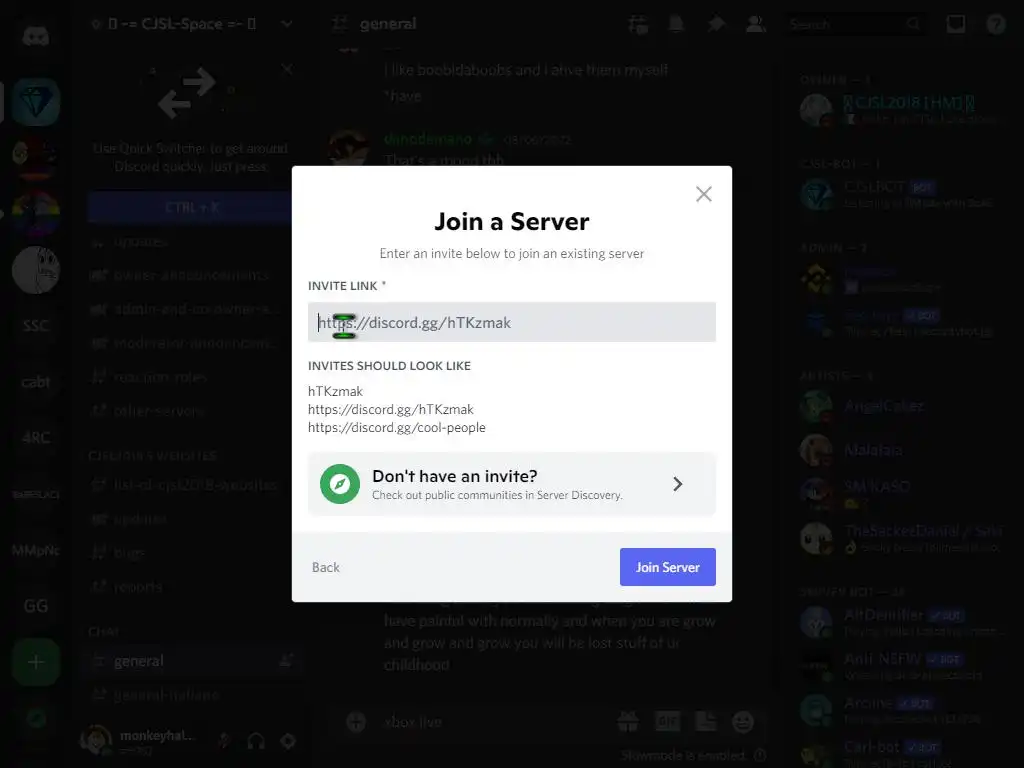The image size is (1024, 768).
Task: Click the Search box in the header
Action: tap(854, 24)
